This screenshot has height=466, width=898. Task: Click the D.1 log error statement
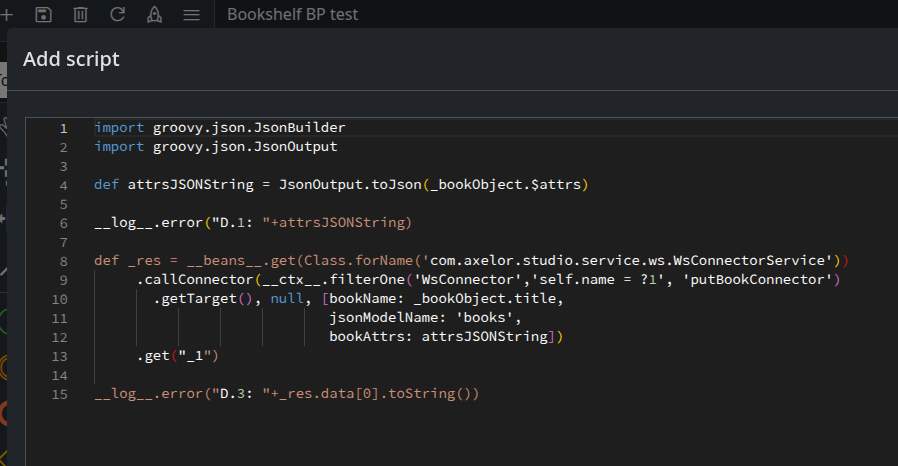(x=252, y=223)
